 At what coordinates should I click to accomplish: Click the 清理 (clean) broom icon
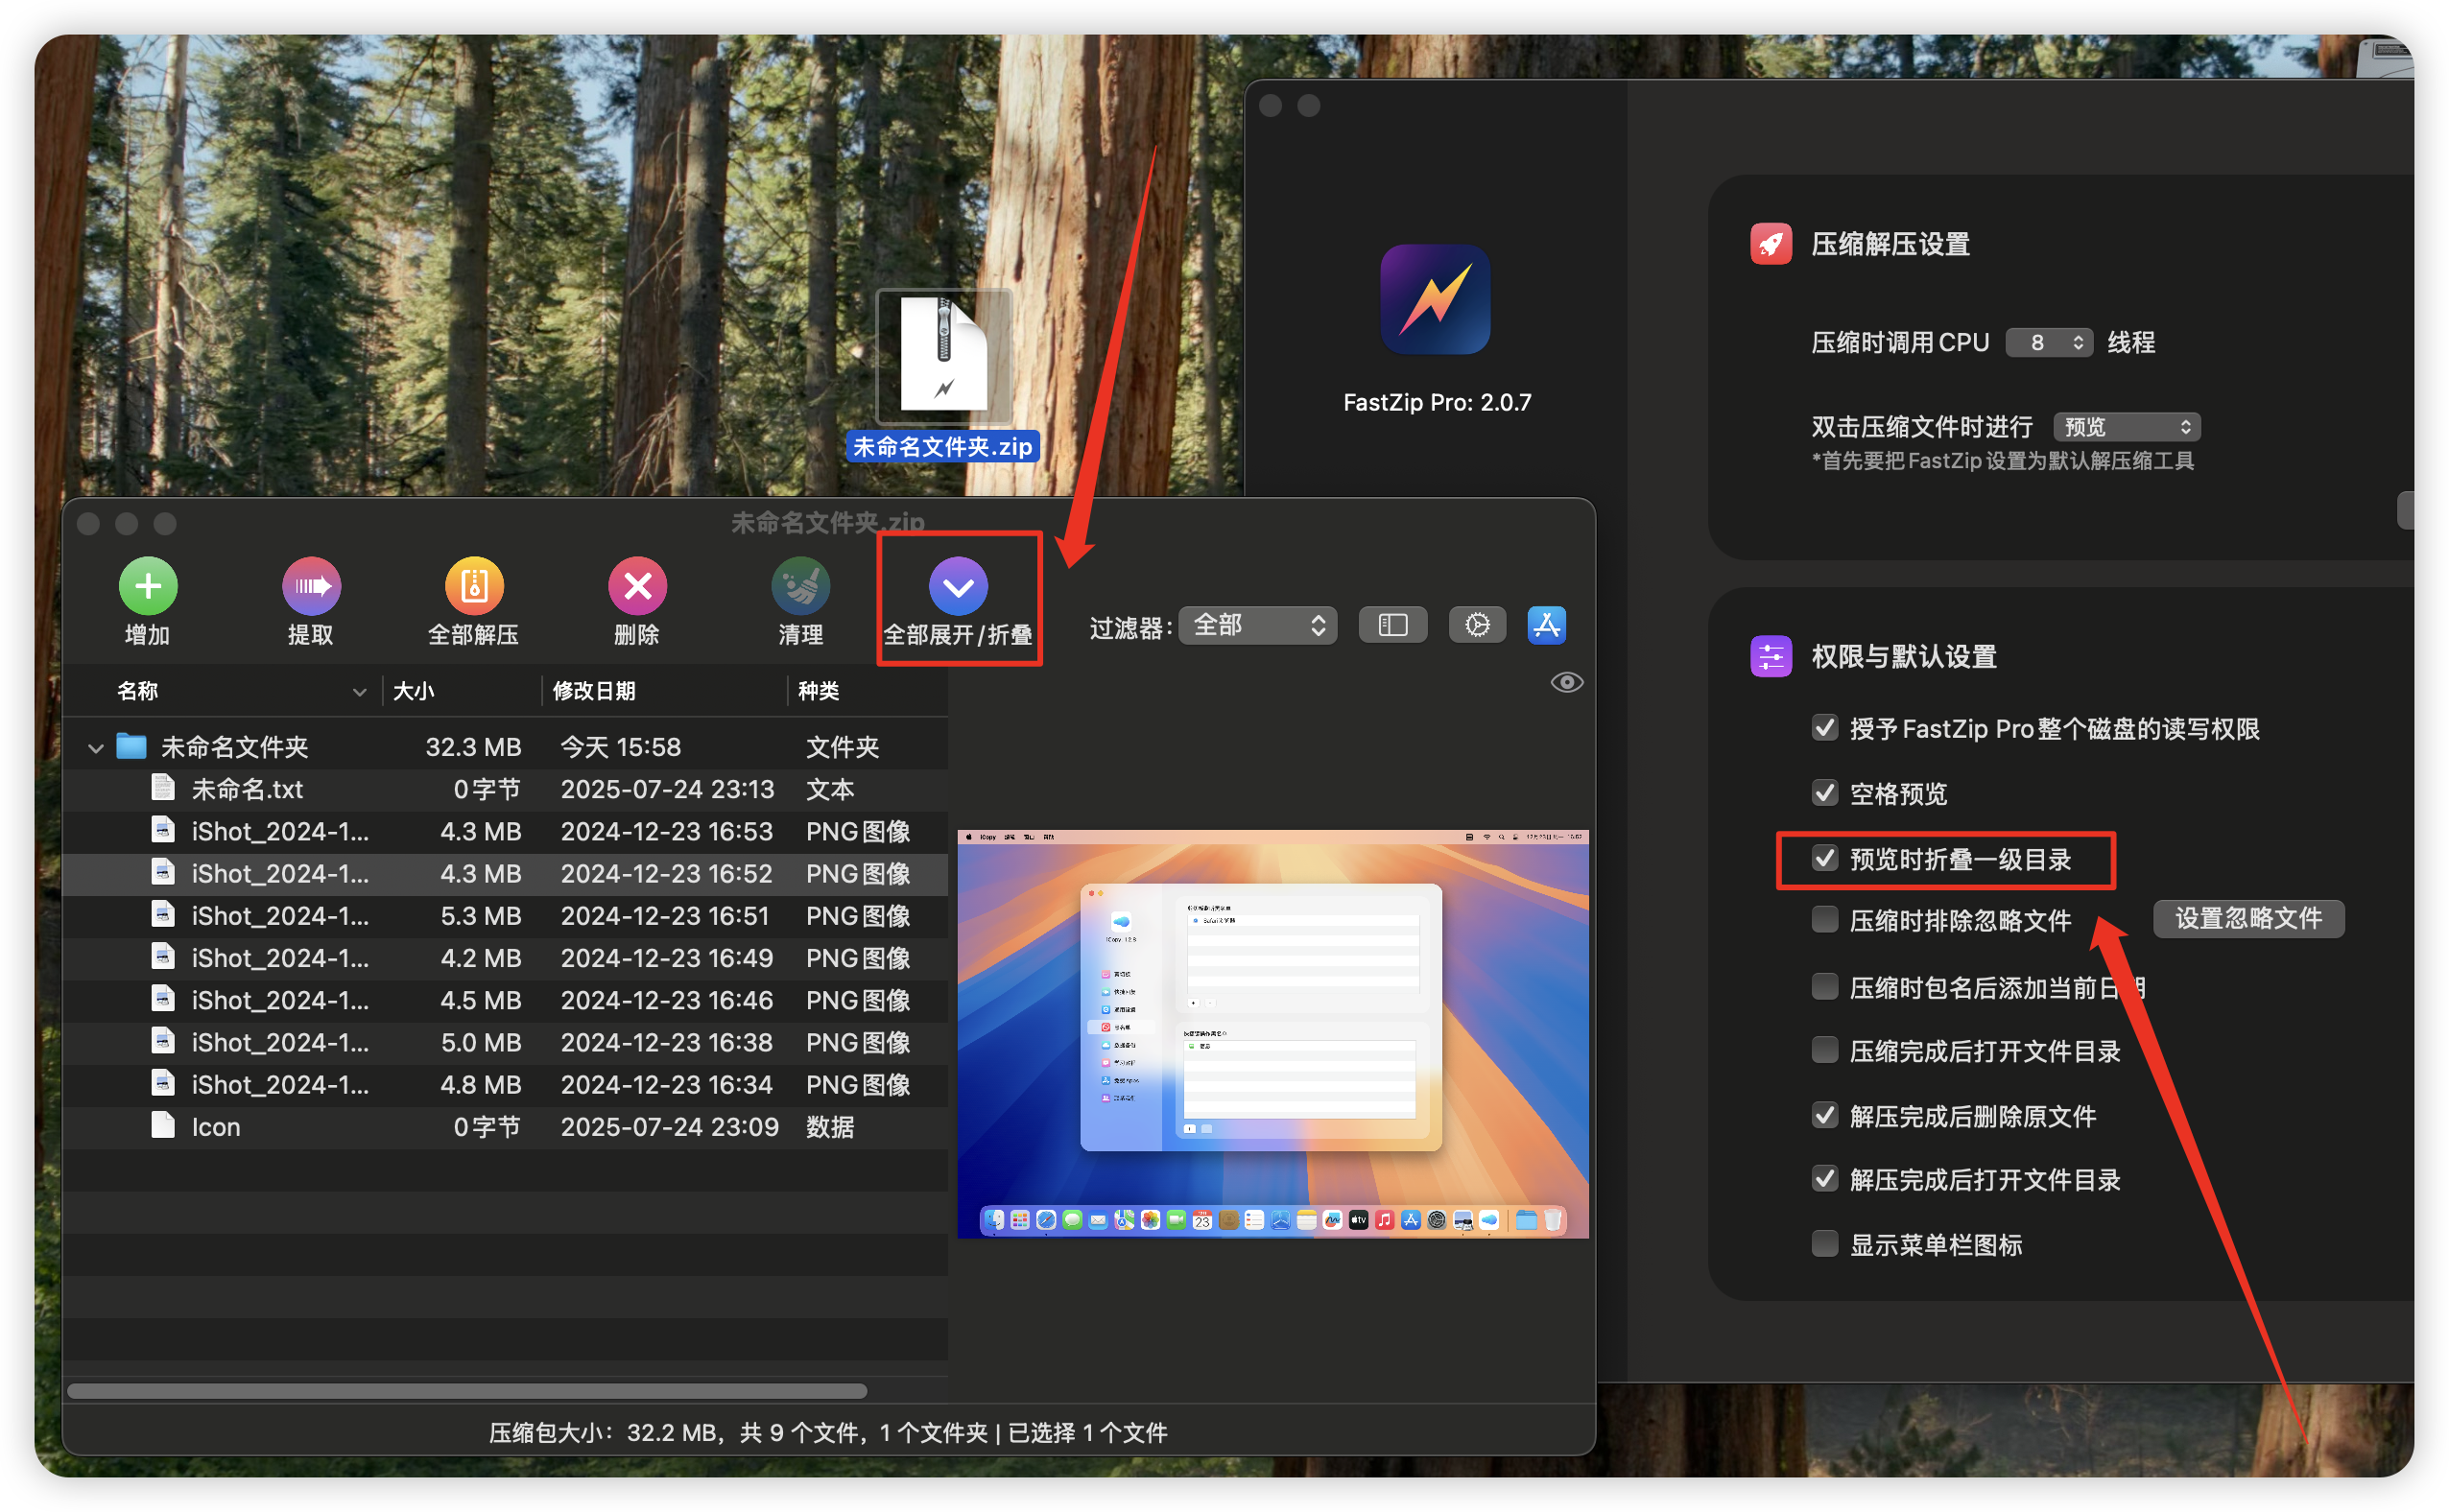[x=800, y=586]
